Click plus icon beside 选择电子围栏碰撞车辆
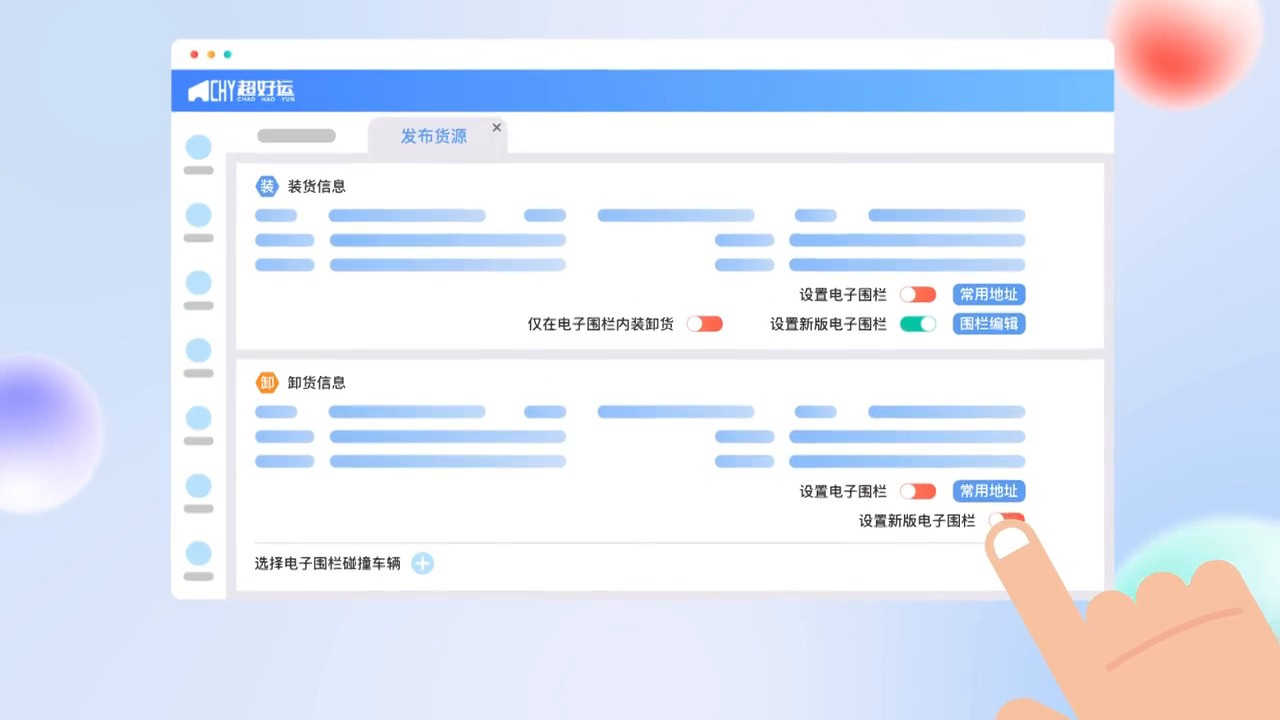This screenshot has width=1280, height=720. tap(423, 563)
